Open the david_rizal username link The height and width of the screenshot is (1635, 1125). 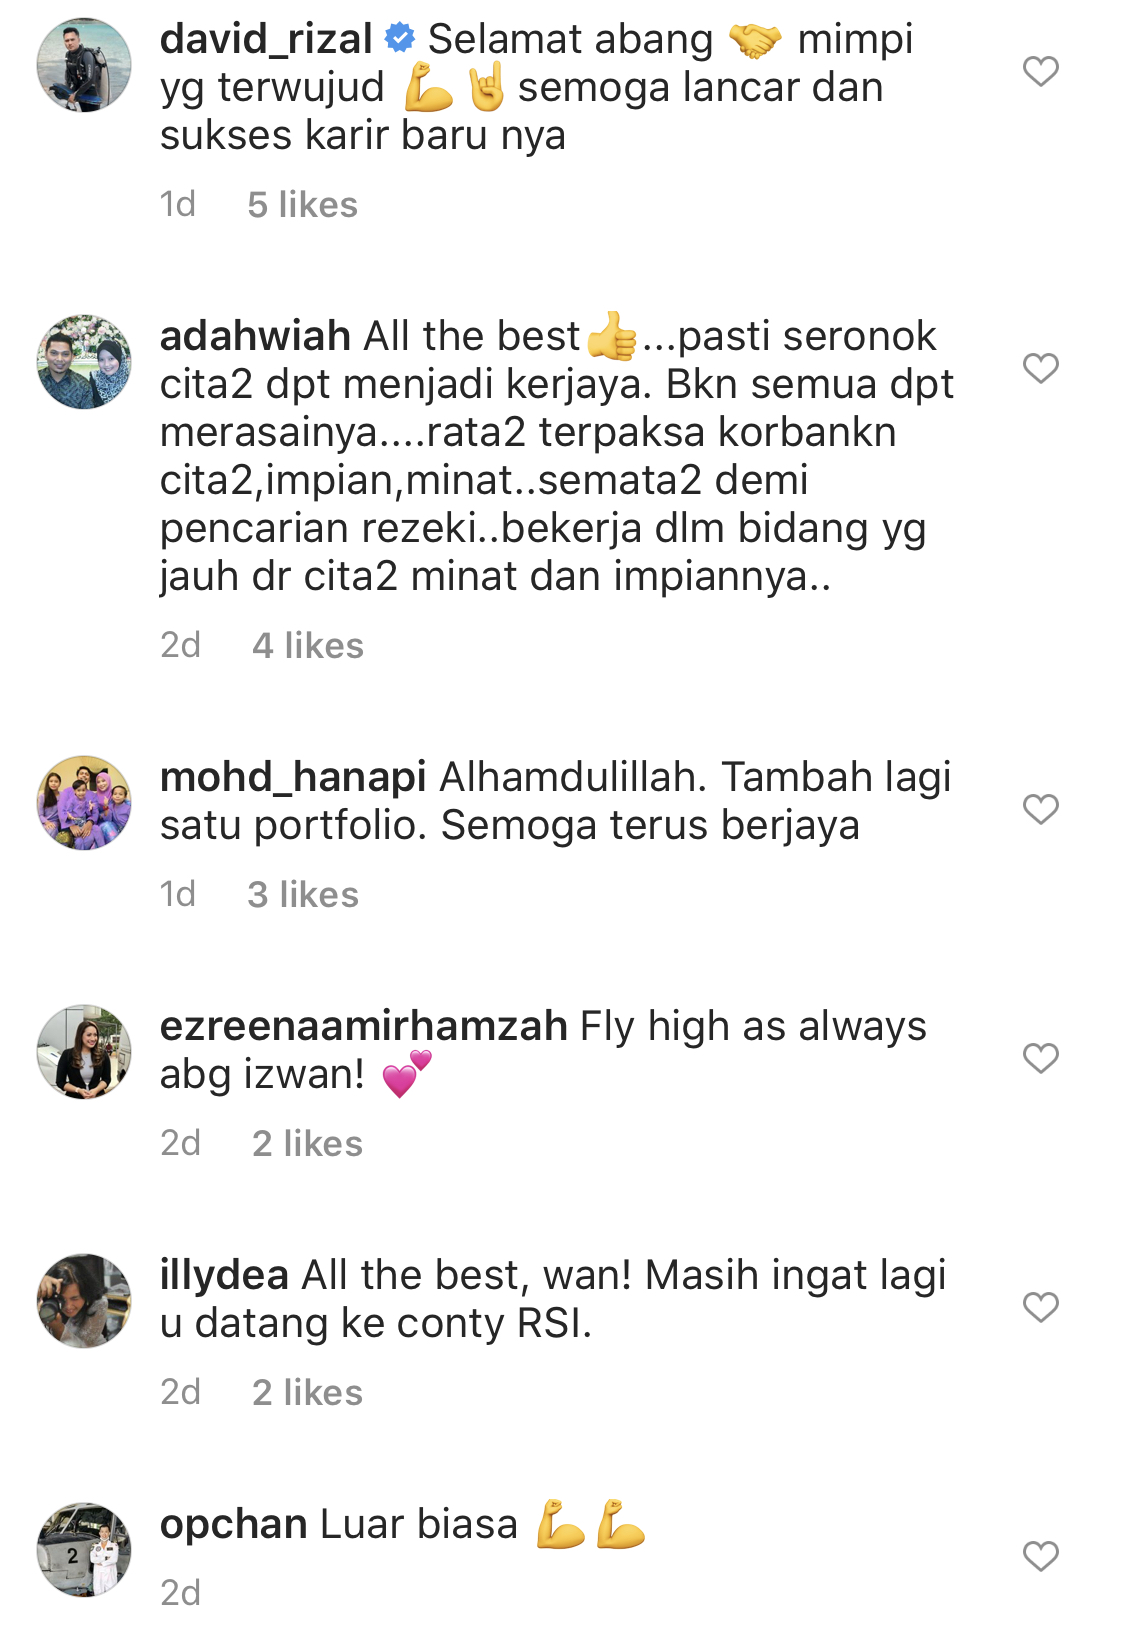(266, 39)
